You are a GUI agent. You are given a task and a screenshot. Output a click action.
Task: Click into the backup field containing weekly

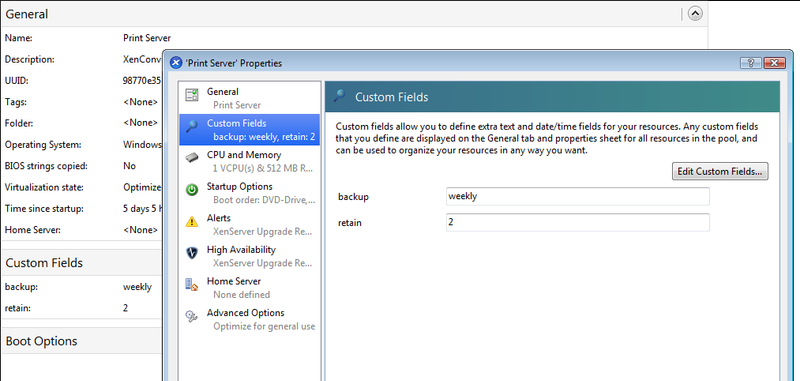pos(578,196)
